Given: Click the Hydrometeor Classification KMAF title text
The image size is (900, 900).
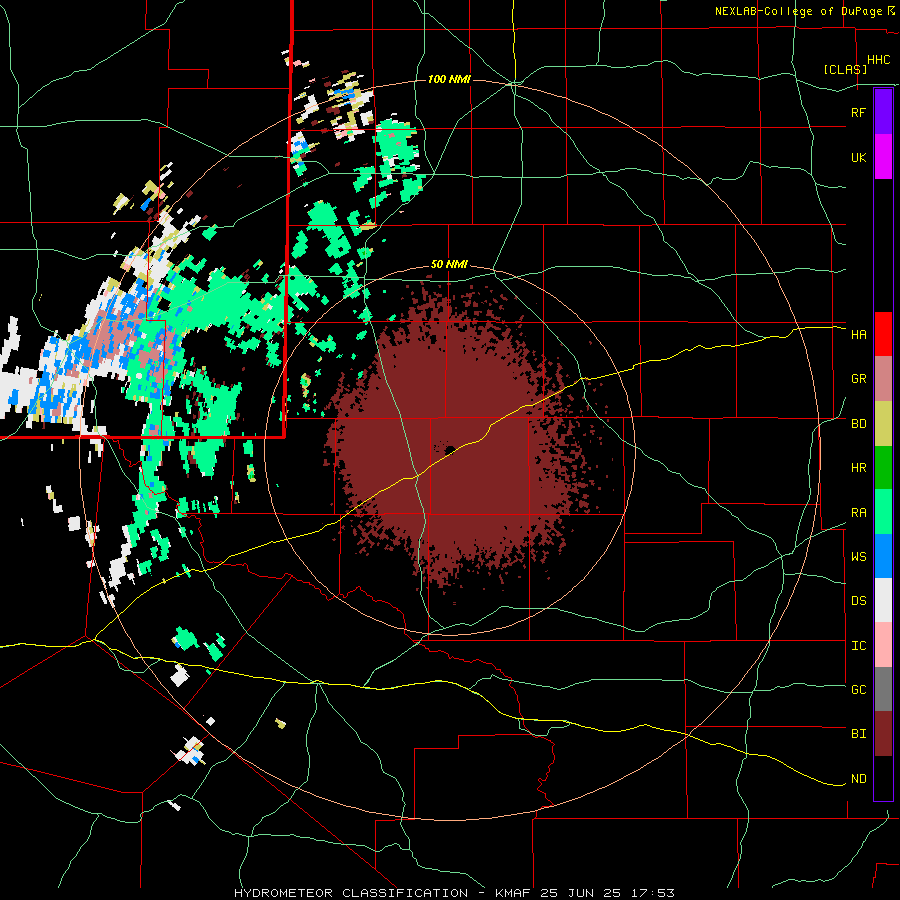Looking at the screenshot, I should point(454,893).
